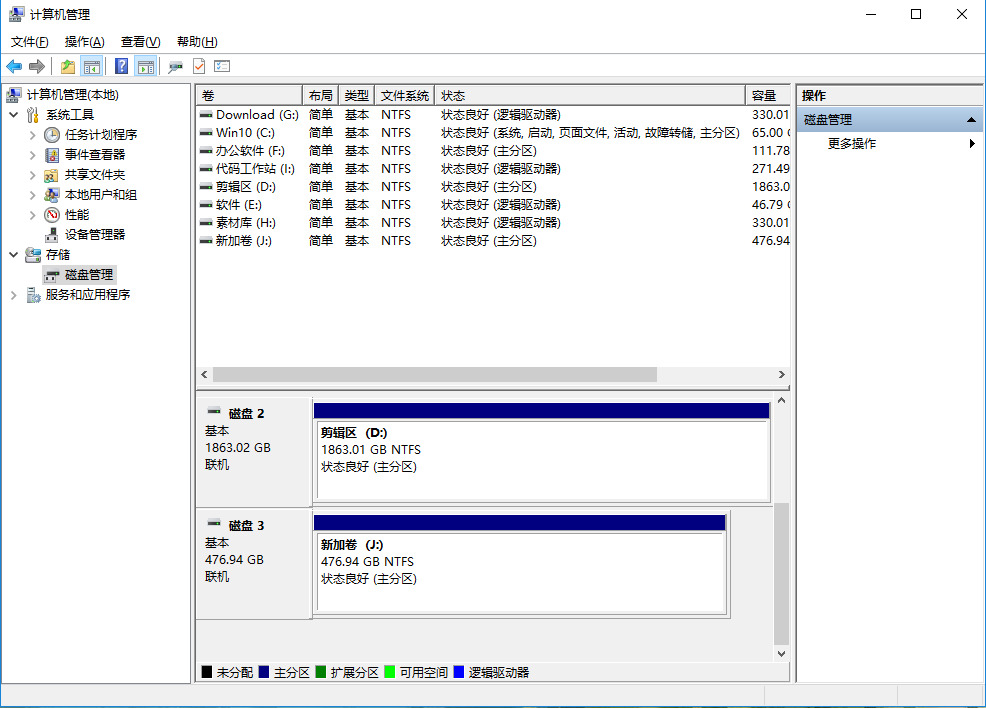This screenshot has height=708, width=986.
Task: Click 更多操作 in the actions pane
Action: 852,144
